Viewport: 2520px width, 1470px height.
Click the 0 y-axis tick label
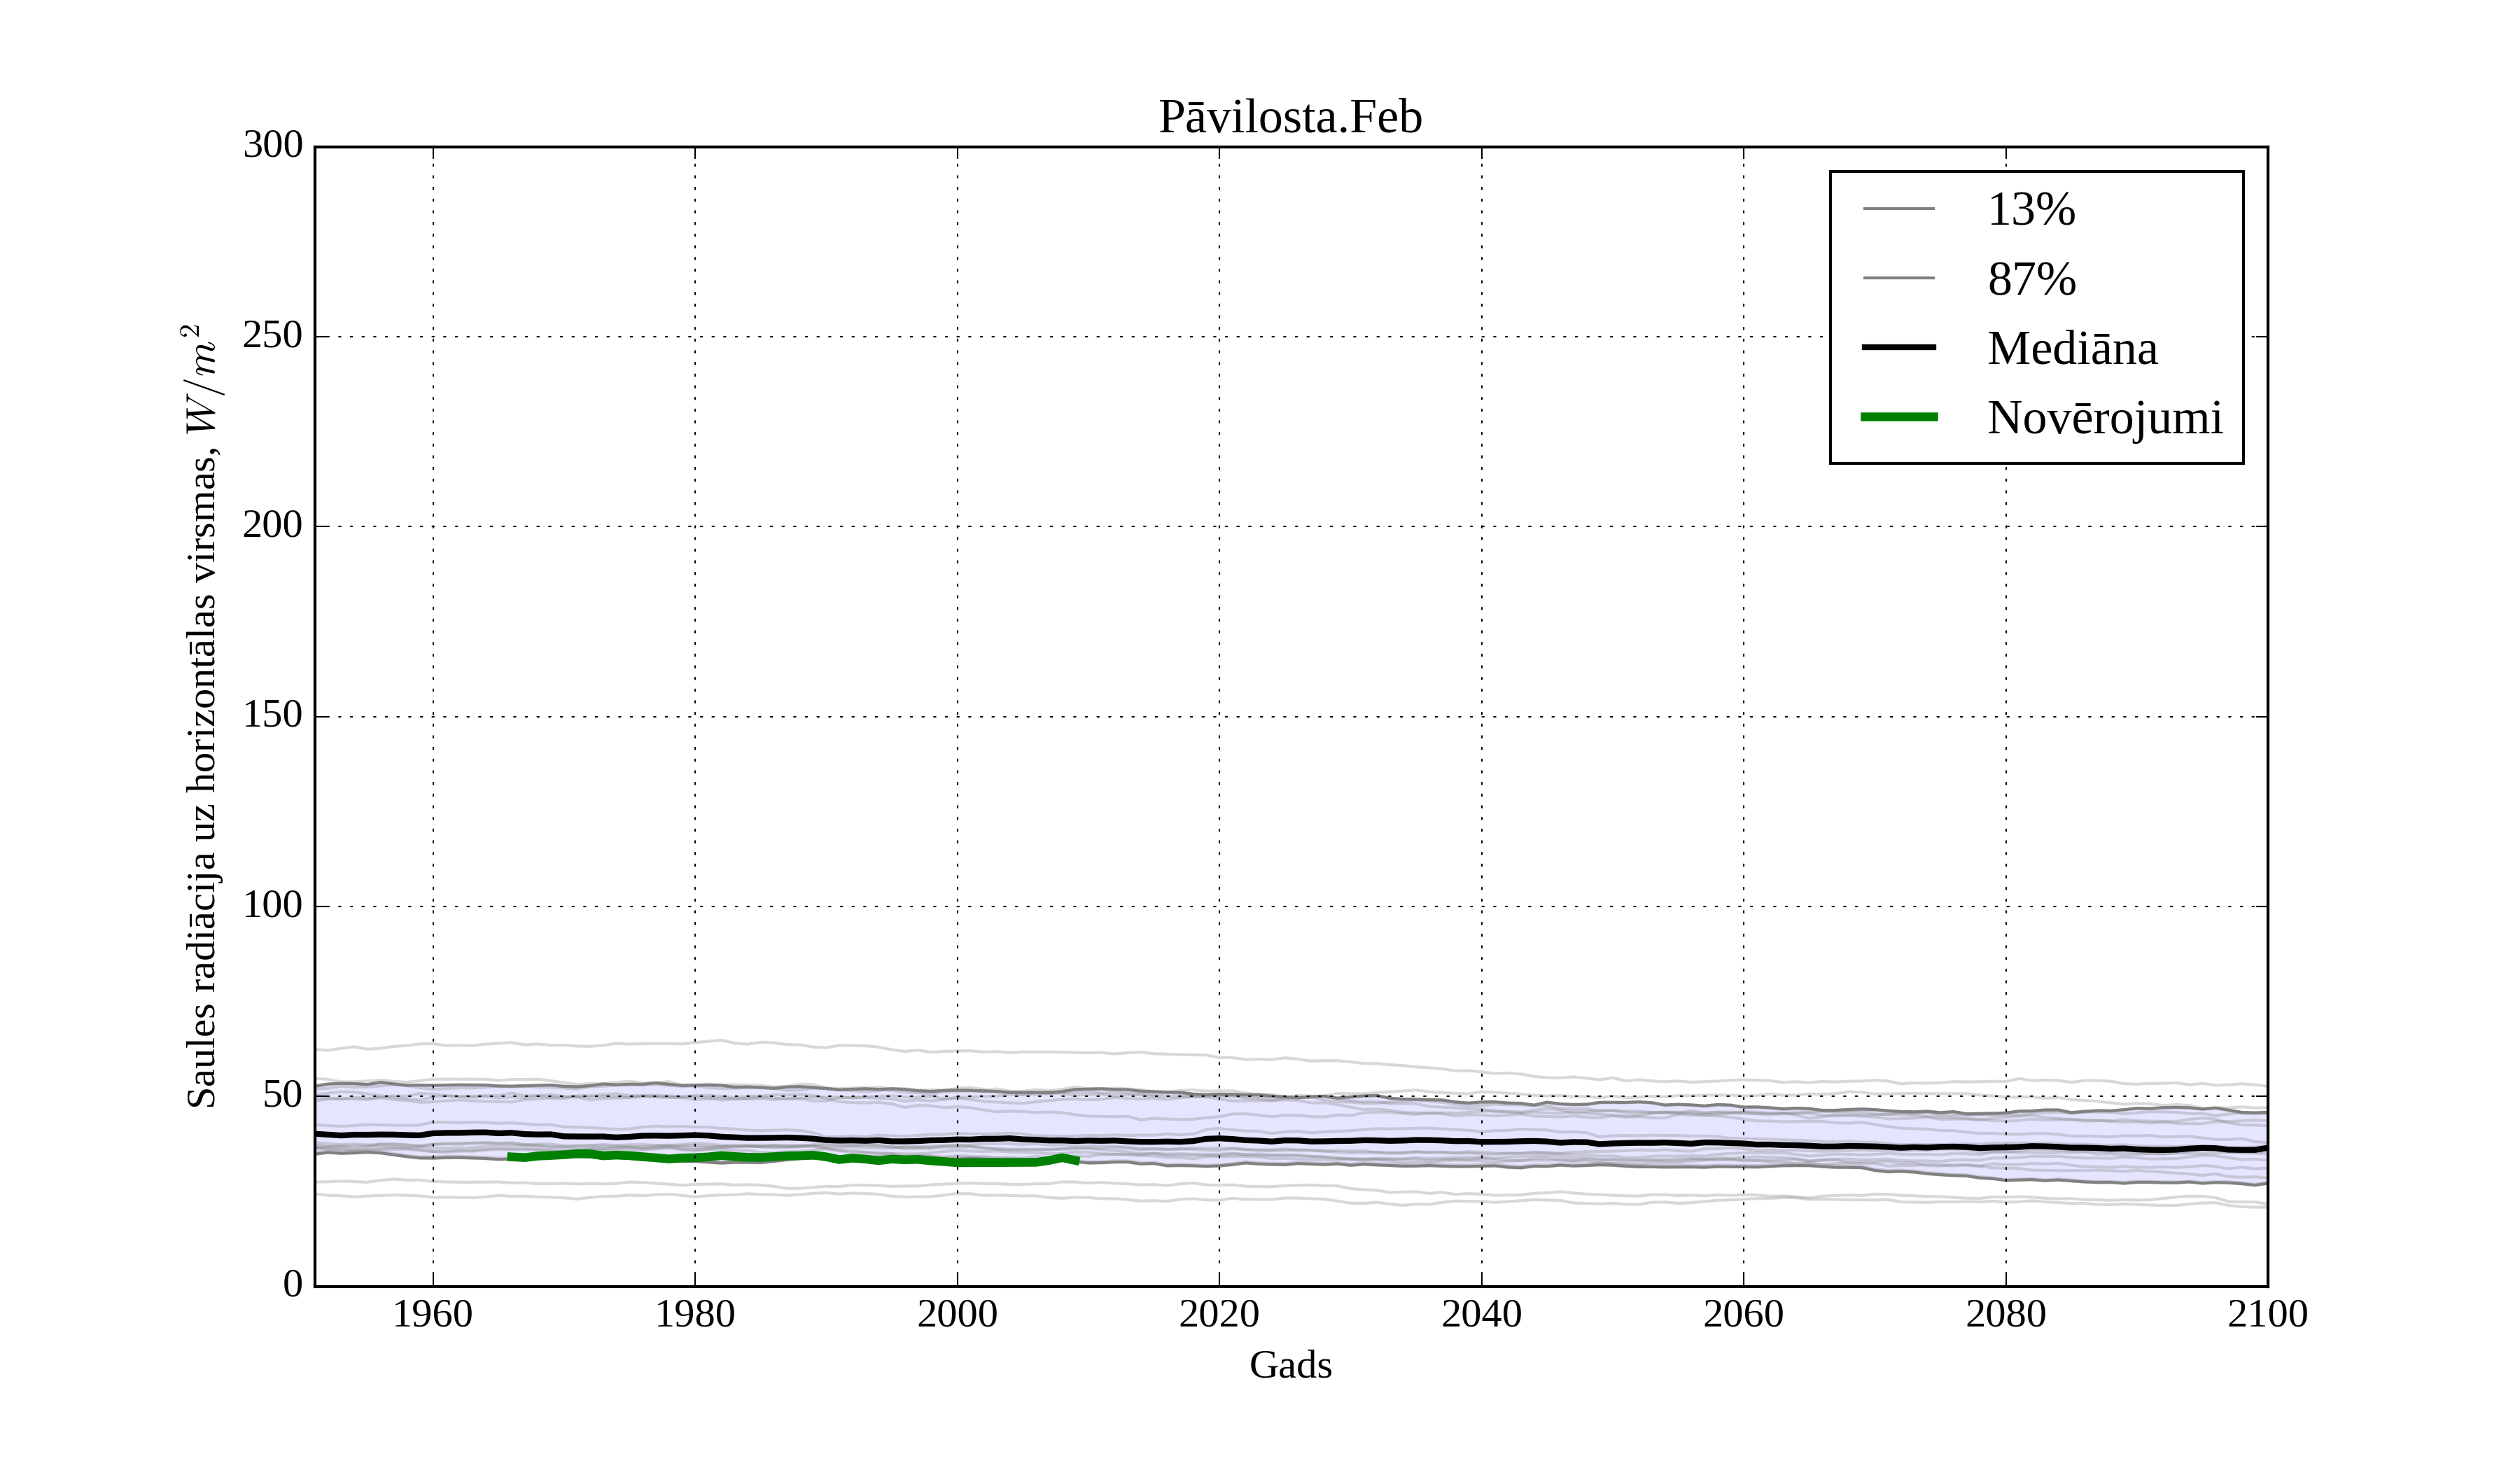tap(292, 1284)
